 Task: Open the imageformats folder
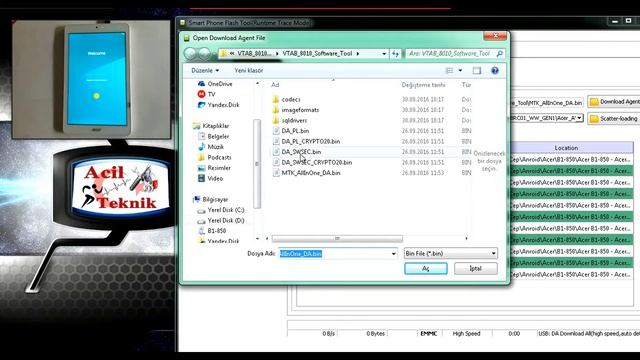coord(300,110)
